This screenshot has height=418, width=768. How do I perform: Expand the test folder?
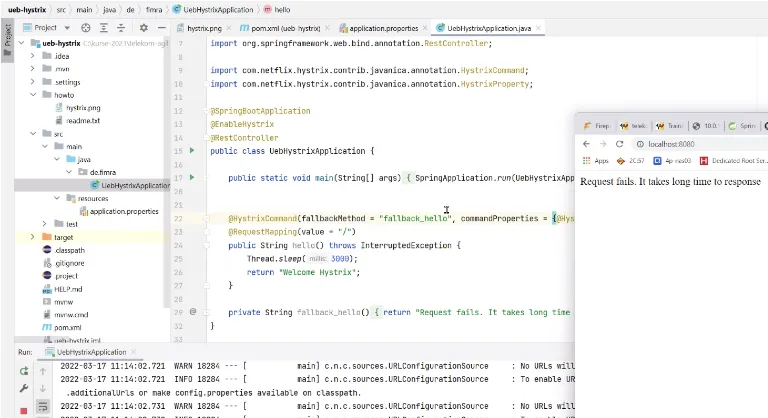point(45,224)
